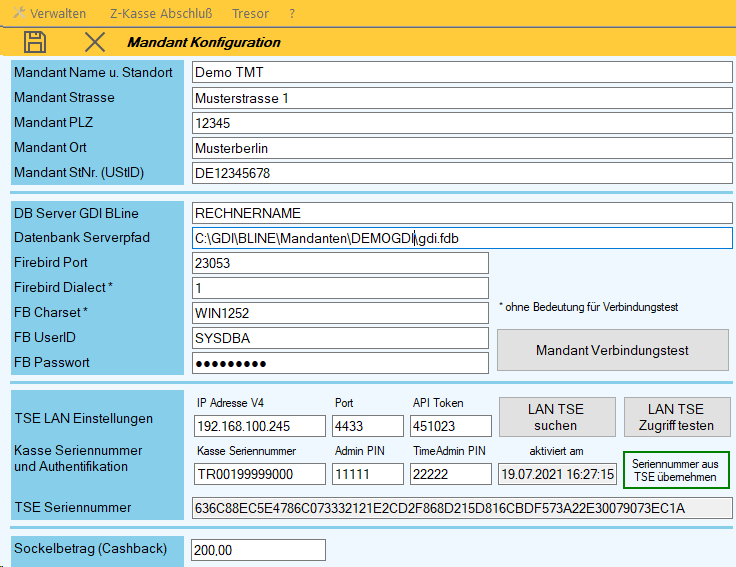
Task: Click the Admin PIN caption
Action: [360, 451]
